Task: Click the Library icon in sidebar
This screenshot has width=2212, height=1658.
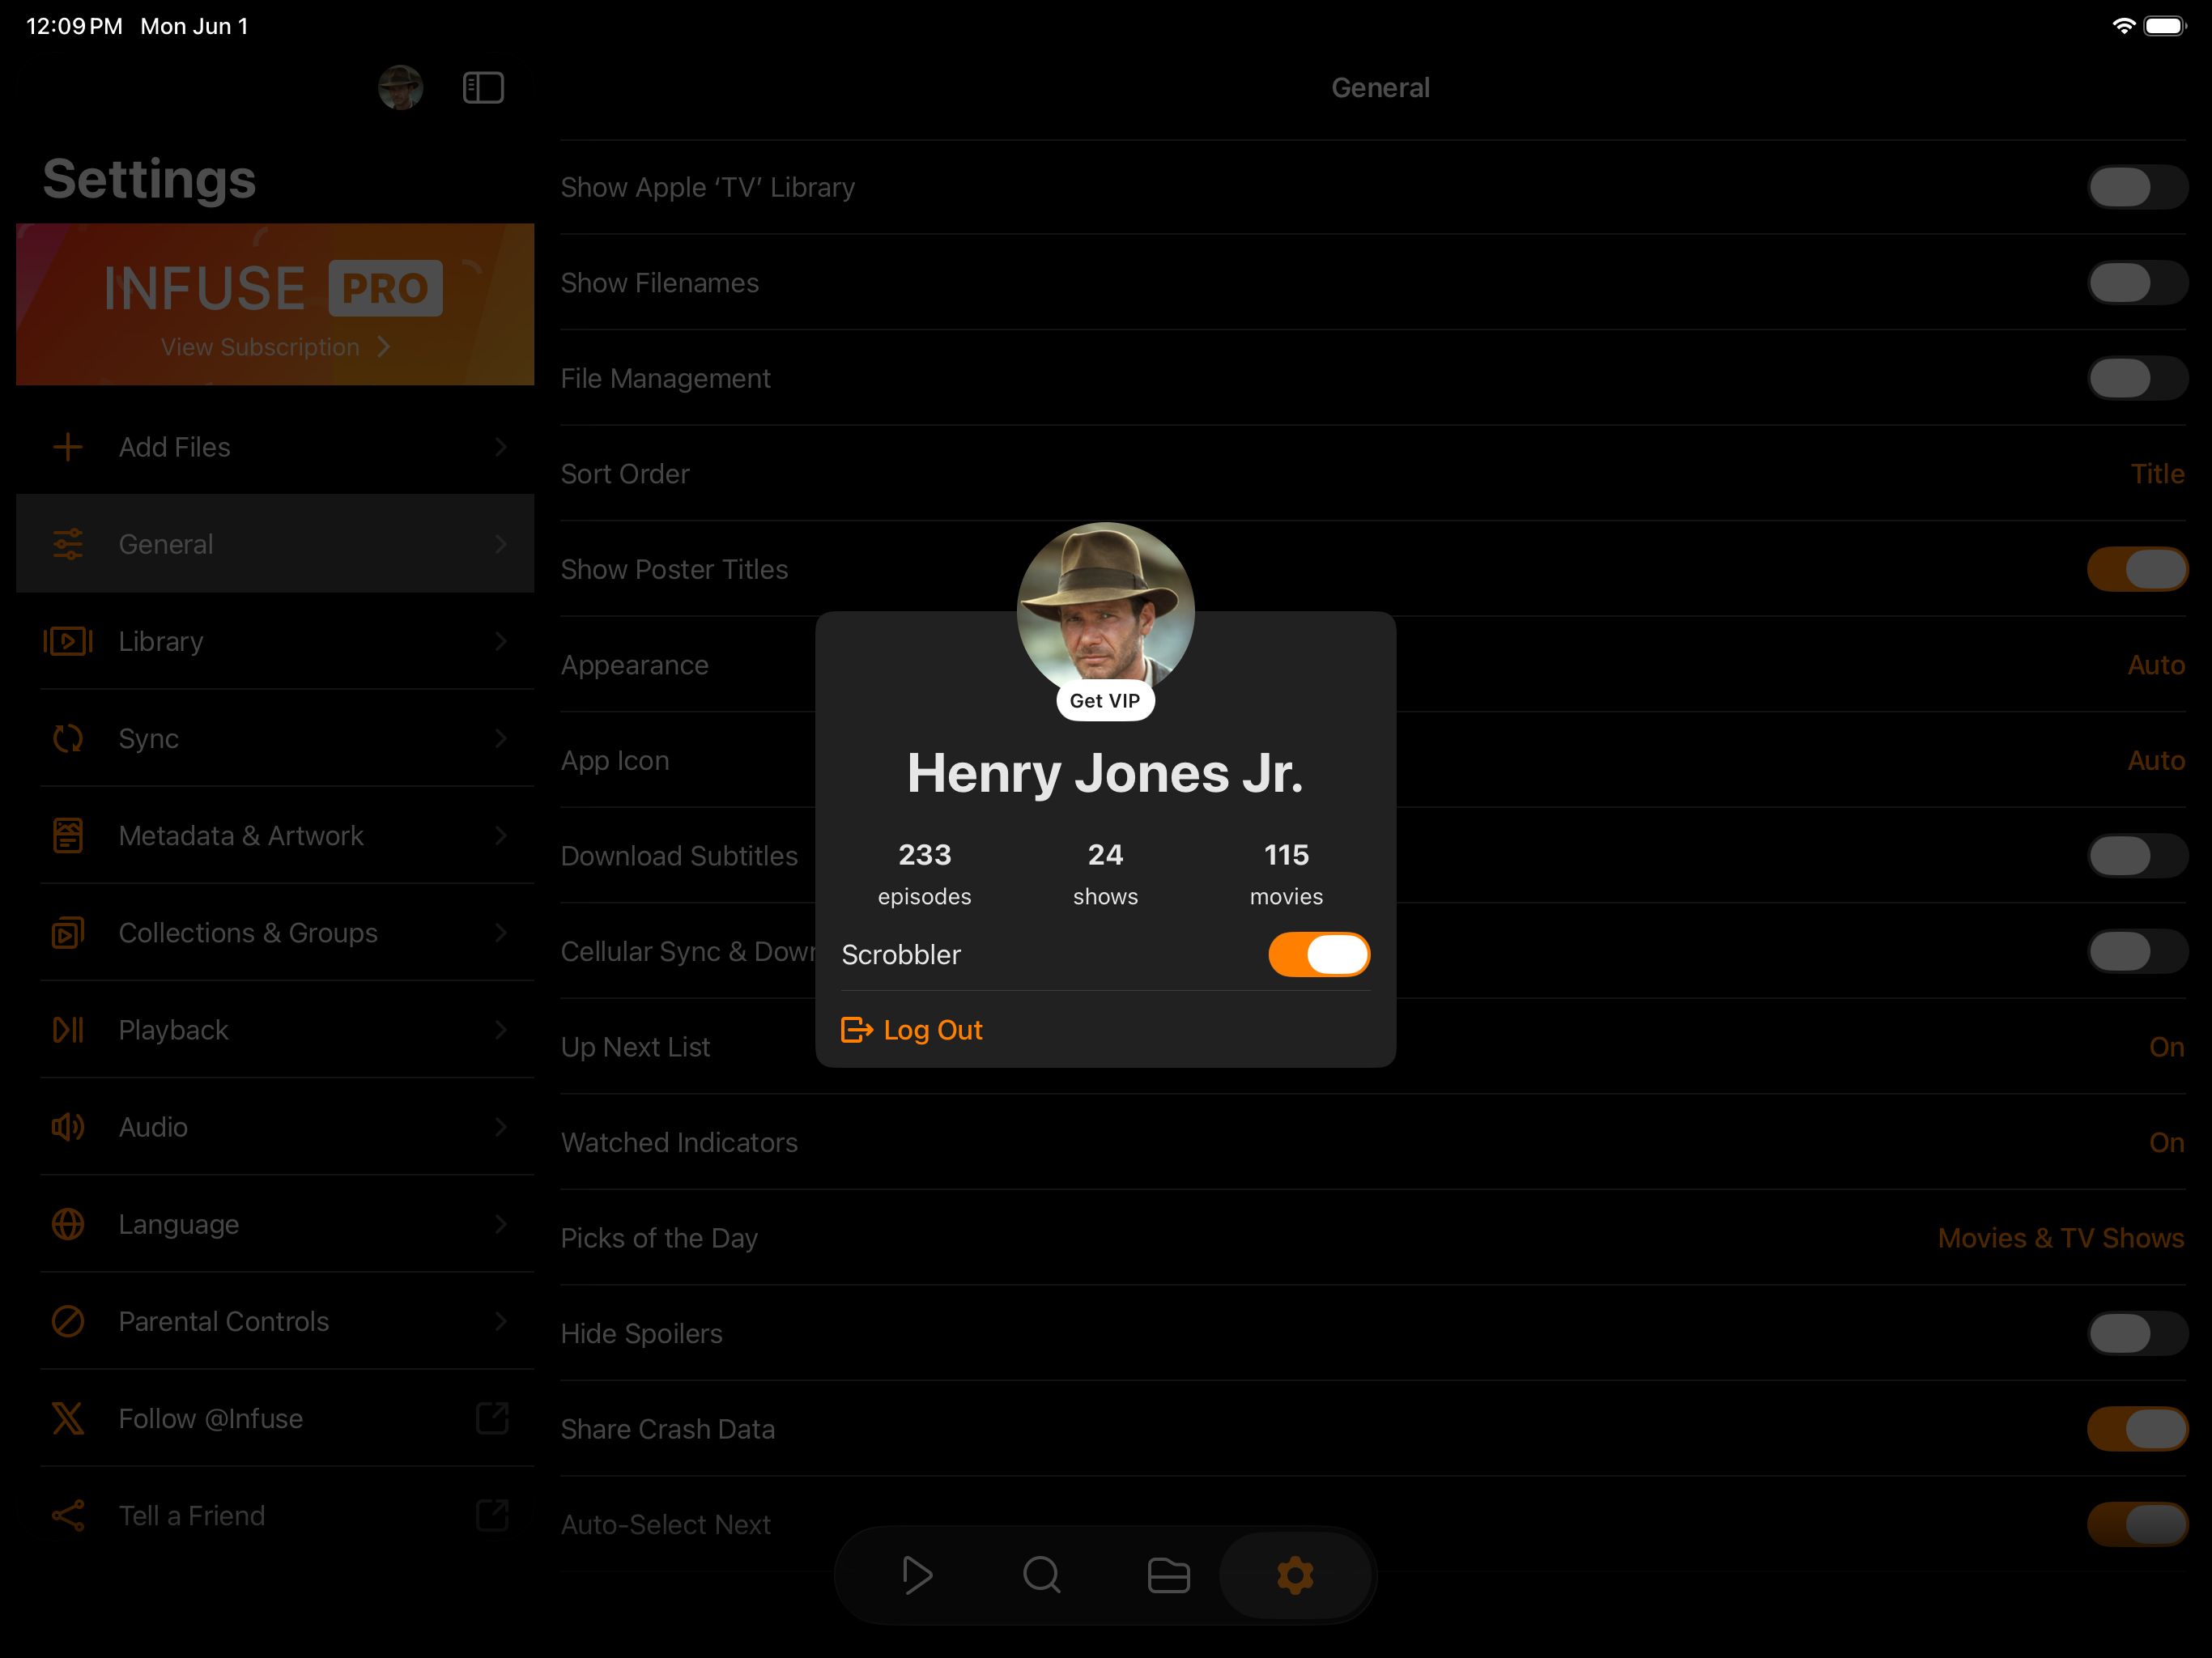Action: (x=68, y=641)
